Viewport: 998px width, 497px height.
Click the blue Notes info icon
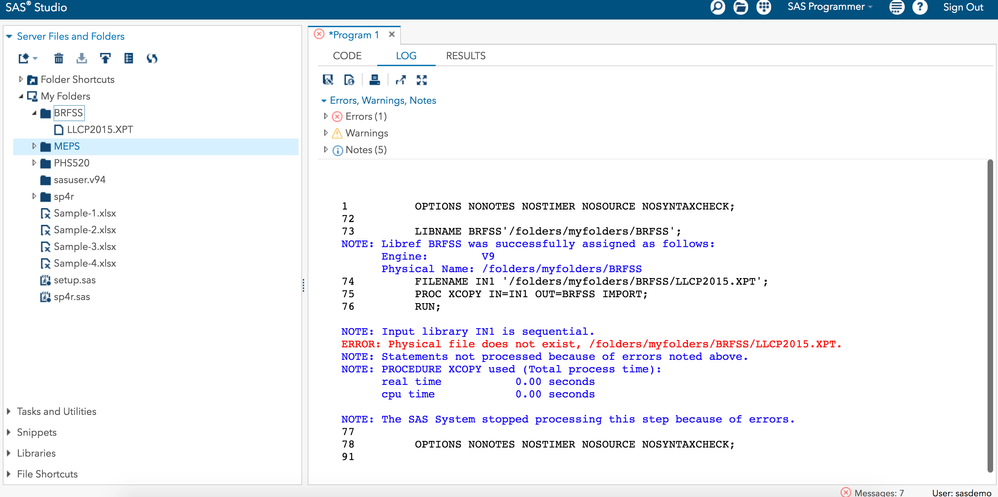point(337,150)
